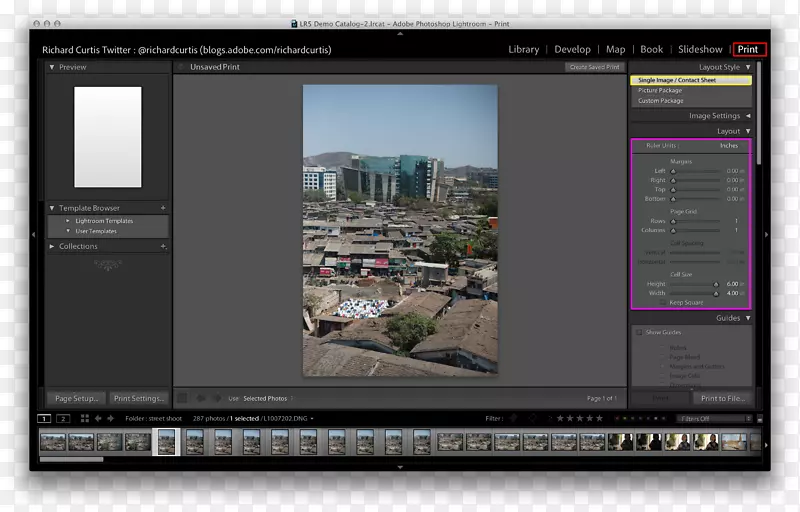Screen dimensions: 800x512
Task: Collapse the Layout Style panel
Action: tap(748, 67)
